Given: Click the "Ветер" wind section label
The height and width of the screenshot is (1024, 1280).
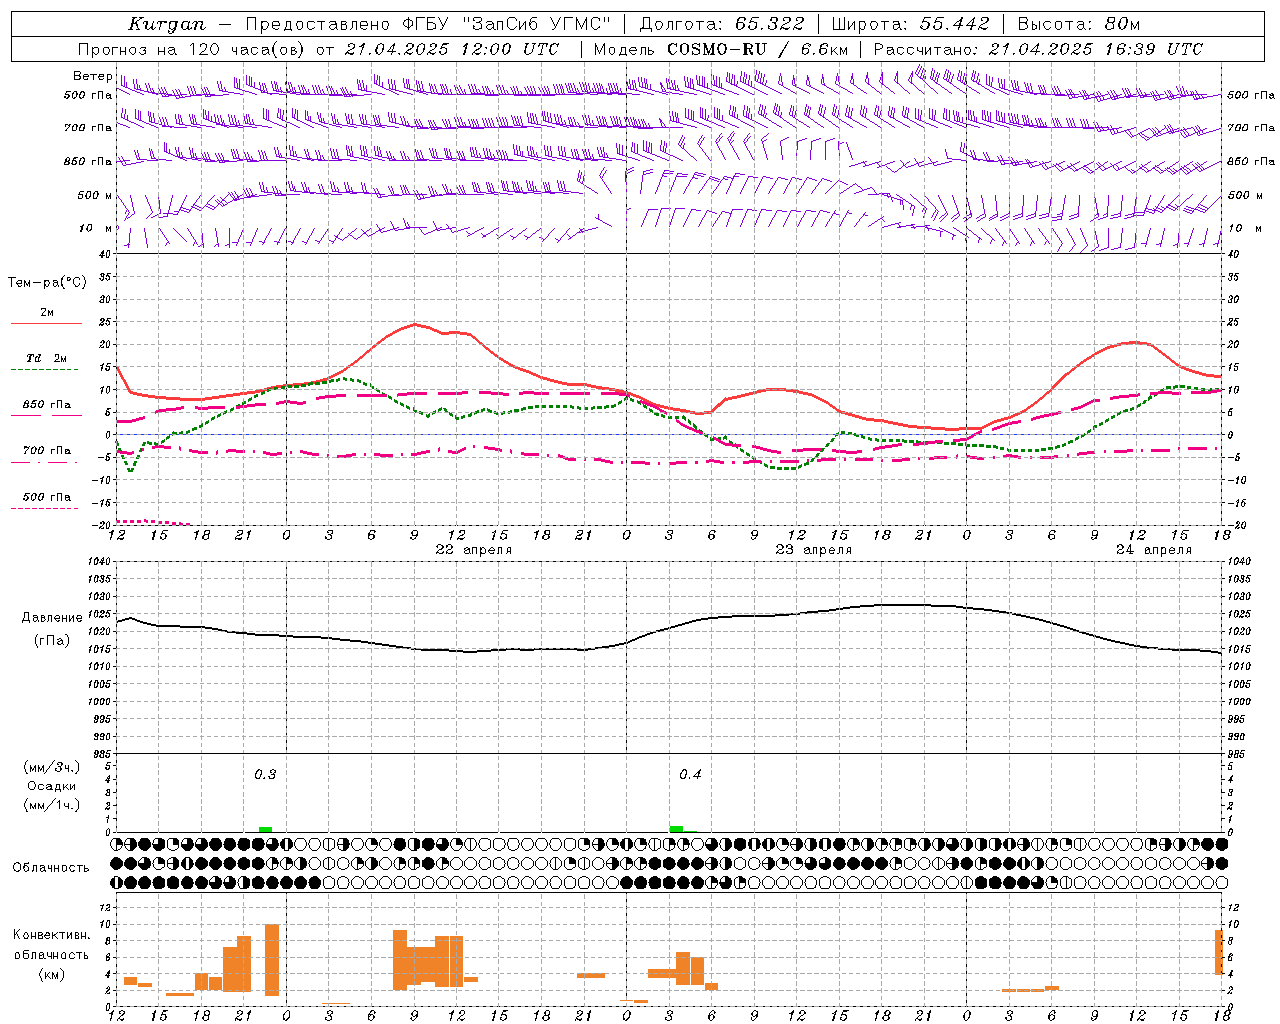Looking at the screenshot, I should tap(93, 76).
